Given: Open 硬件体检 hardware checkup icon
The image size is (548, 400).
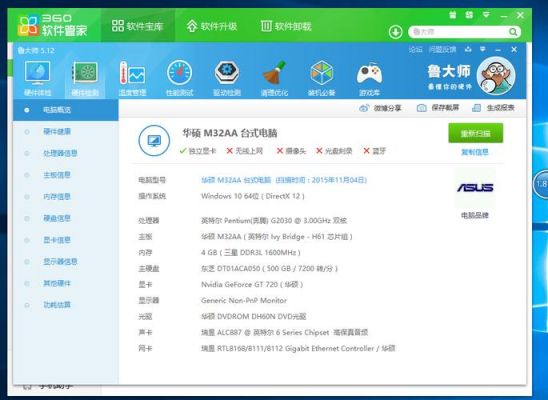Looking at the screenshot, I should point(37,78).
